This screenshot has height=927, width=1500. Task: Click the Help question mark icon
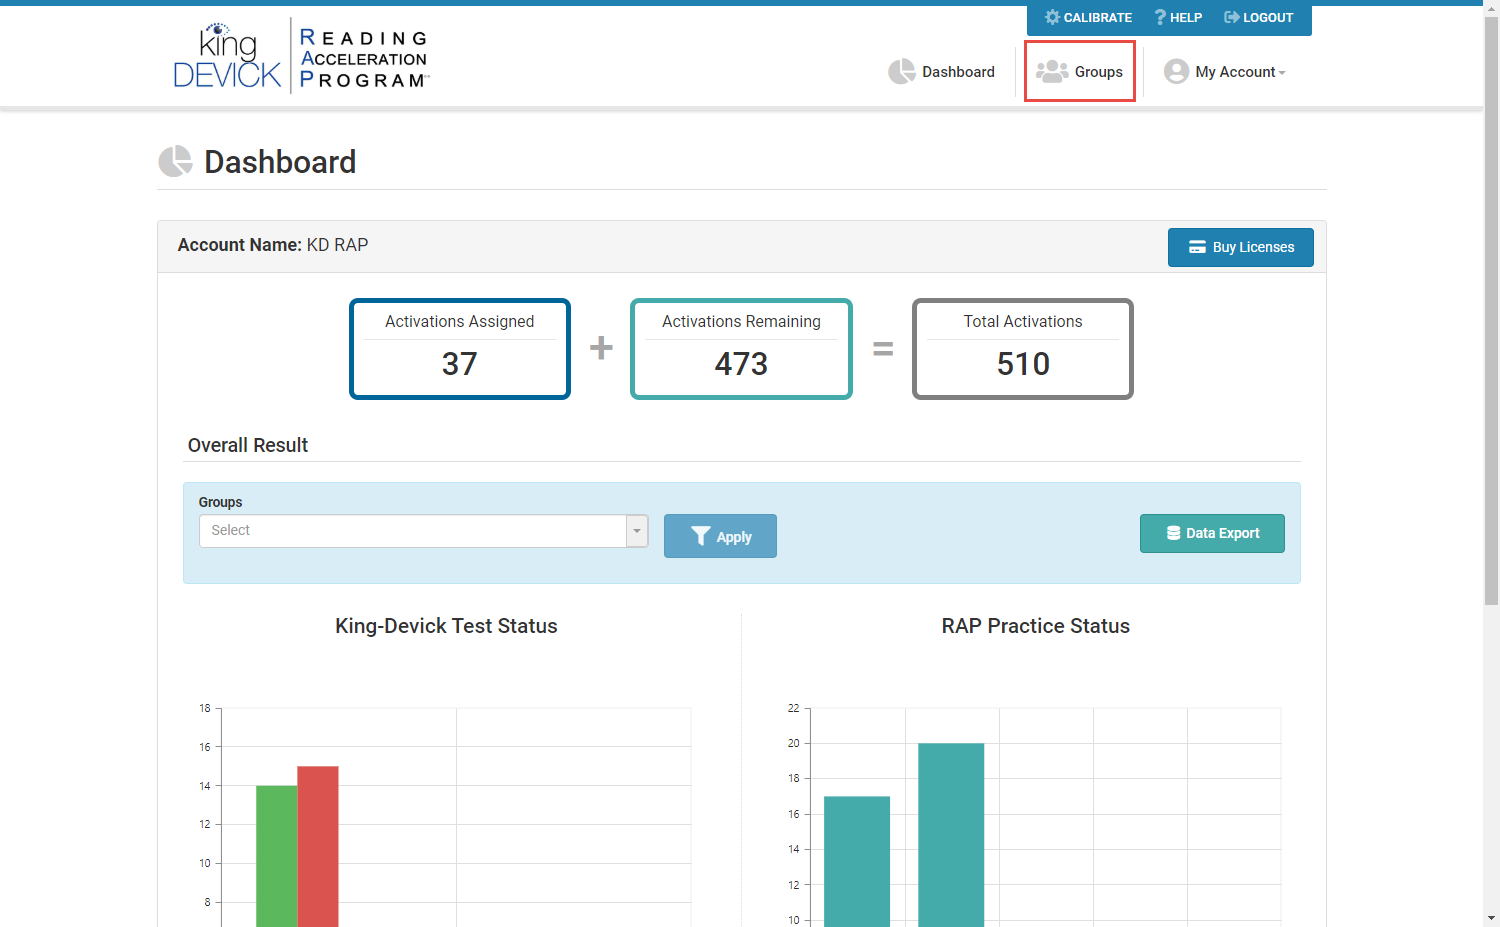coord(1160,17)
